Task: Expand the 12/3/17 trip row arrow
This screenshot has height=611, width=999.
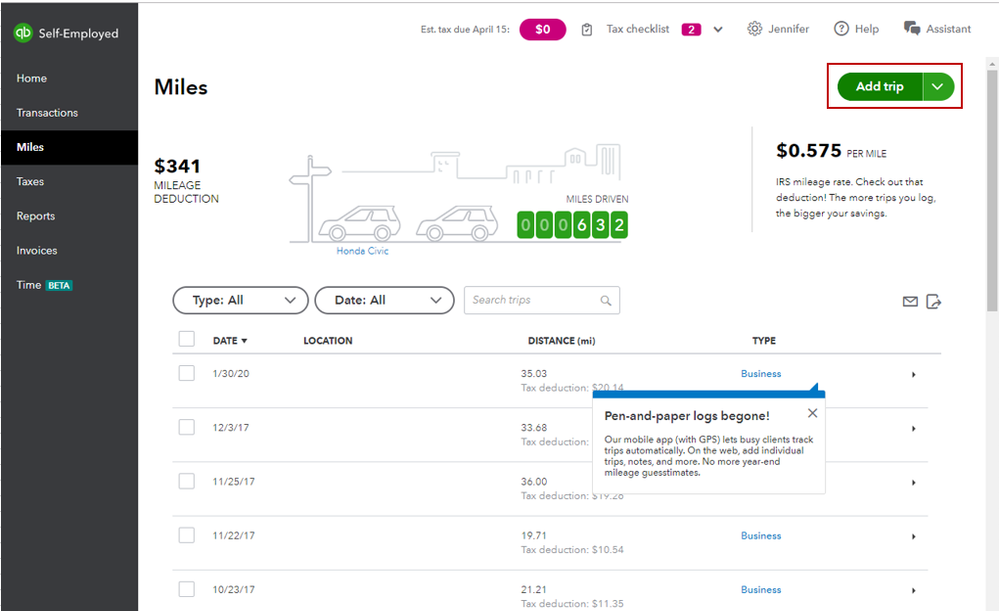Action: pyautogui.click(x=914, y=429)
